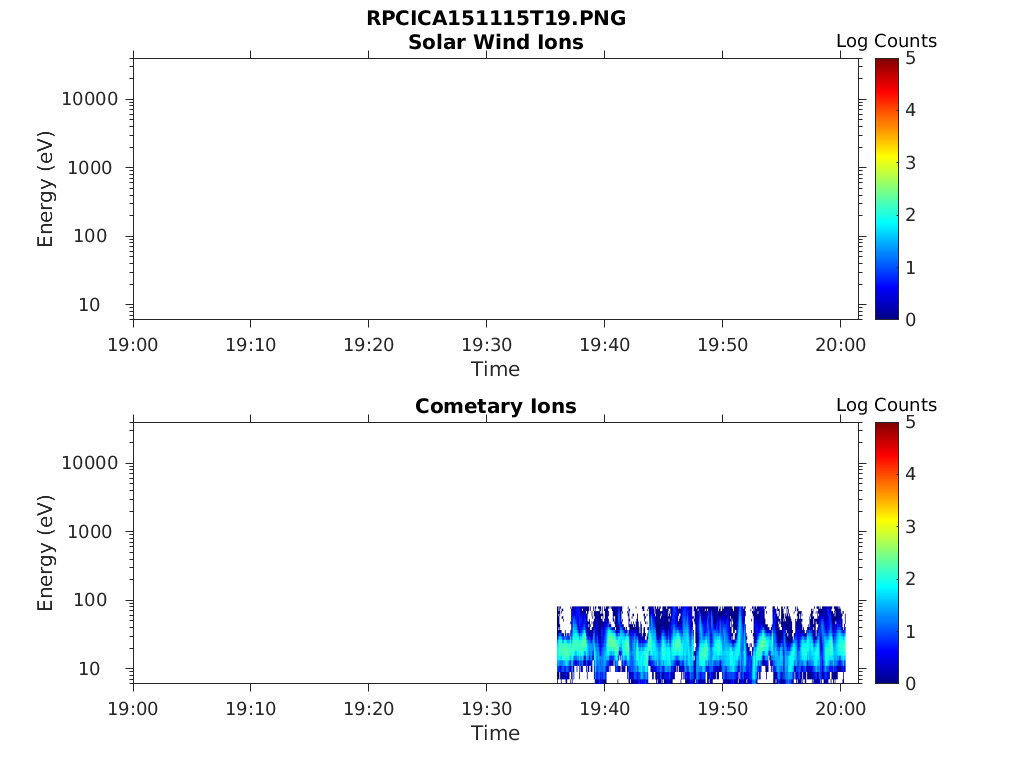The image size is (1024, 768).
Task: Click 19:10 tick label on bottom plot
Action: click(251, 709)
